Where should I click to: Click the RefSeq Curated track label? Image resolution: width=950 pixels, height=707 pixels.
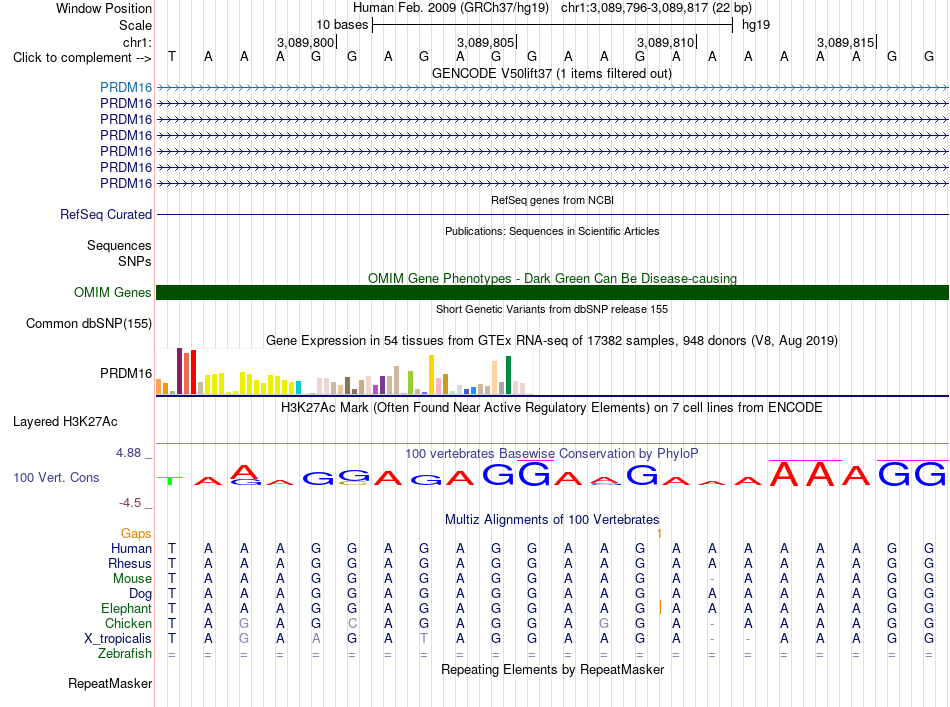point(106,214)
